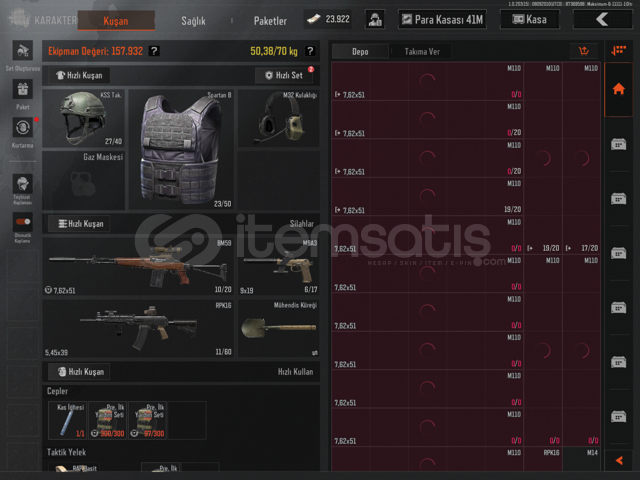Click the auto-arrange icon beside Takıma Ver

tap(584, 51)
